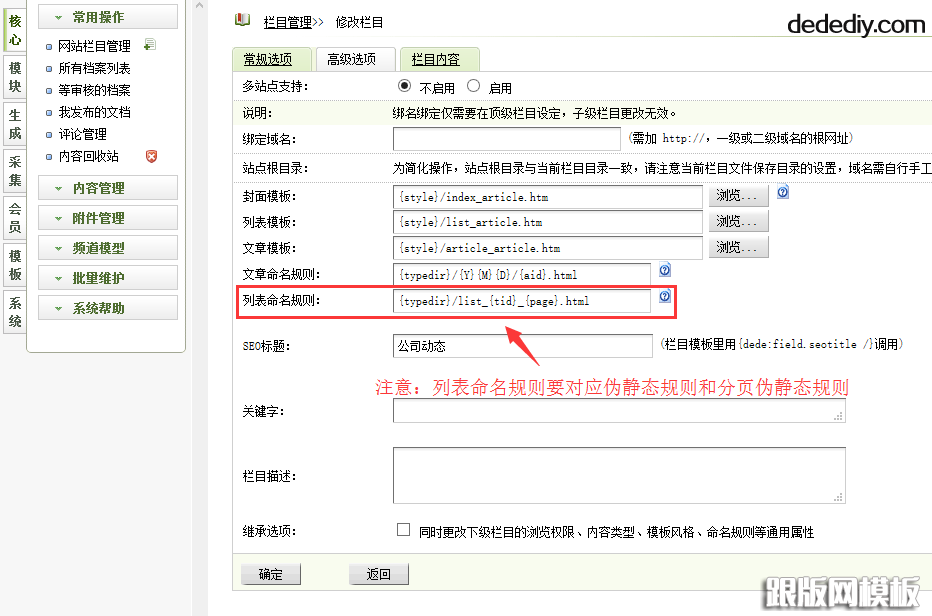932x616 pixels.
Task: Click the green icon beside 网站栏目管理
Action: tap(149, 45)
